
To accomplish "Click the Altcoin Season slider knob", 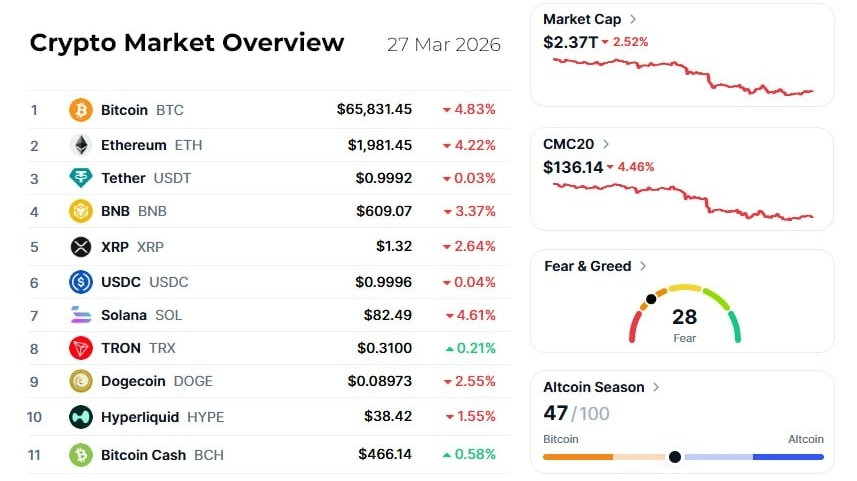I will [x=675, y=457].
